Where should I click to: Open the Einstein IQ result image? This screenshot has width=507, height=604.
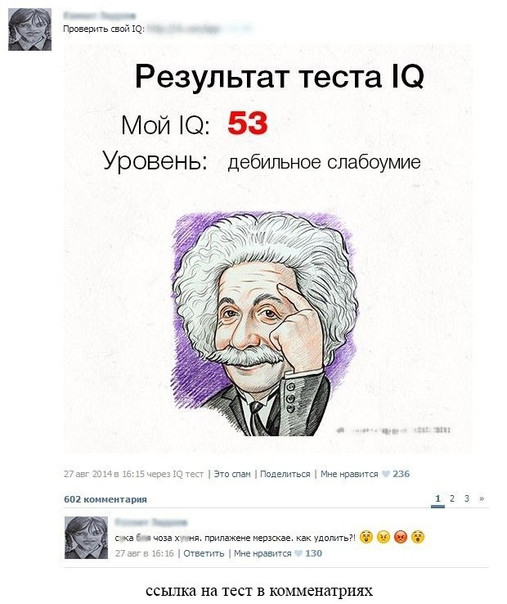click(x=268, y=249)
